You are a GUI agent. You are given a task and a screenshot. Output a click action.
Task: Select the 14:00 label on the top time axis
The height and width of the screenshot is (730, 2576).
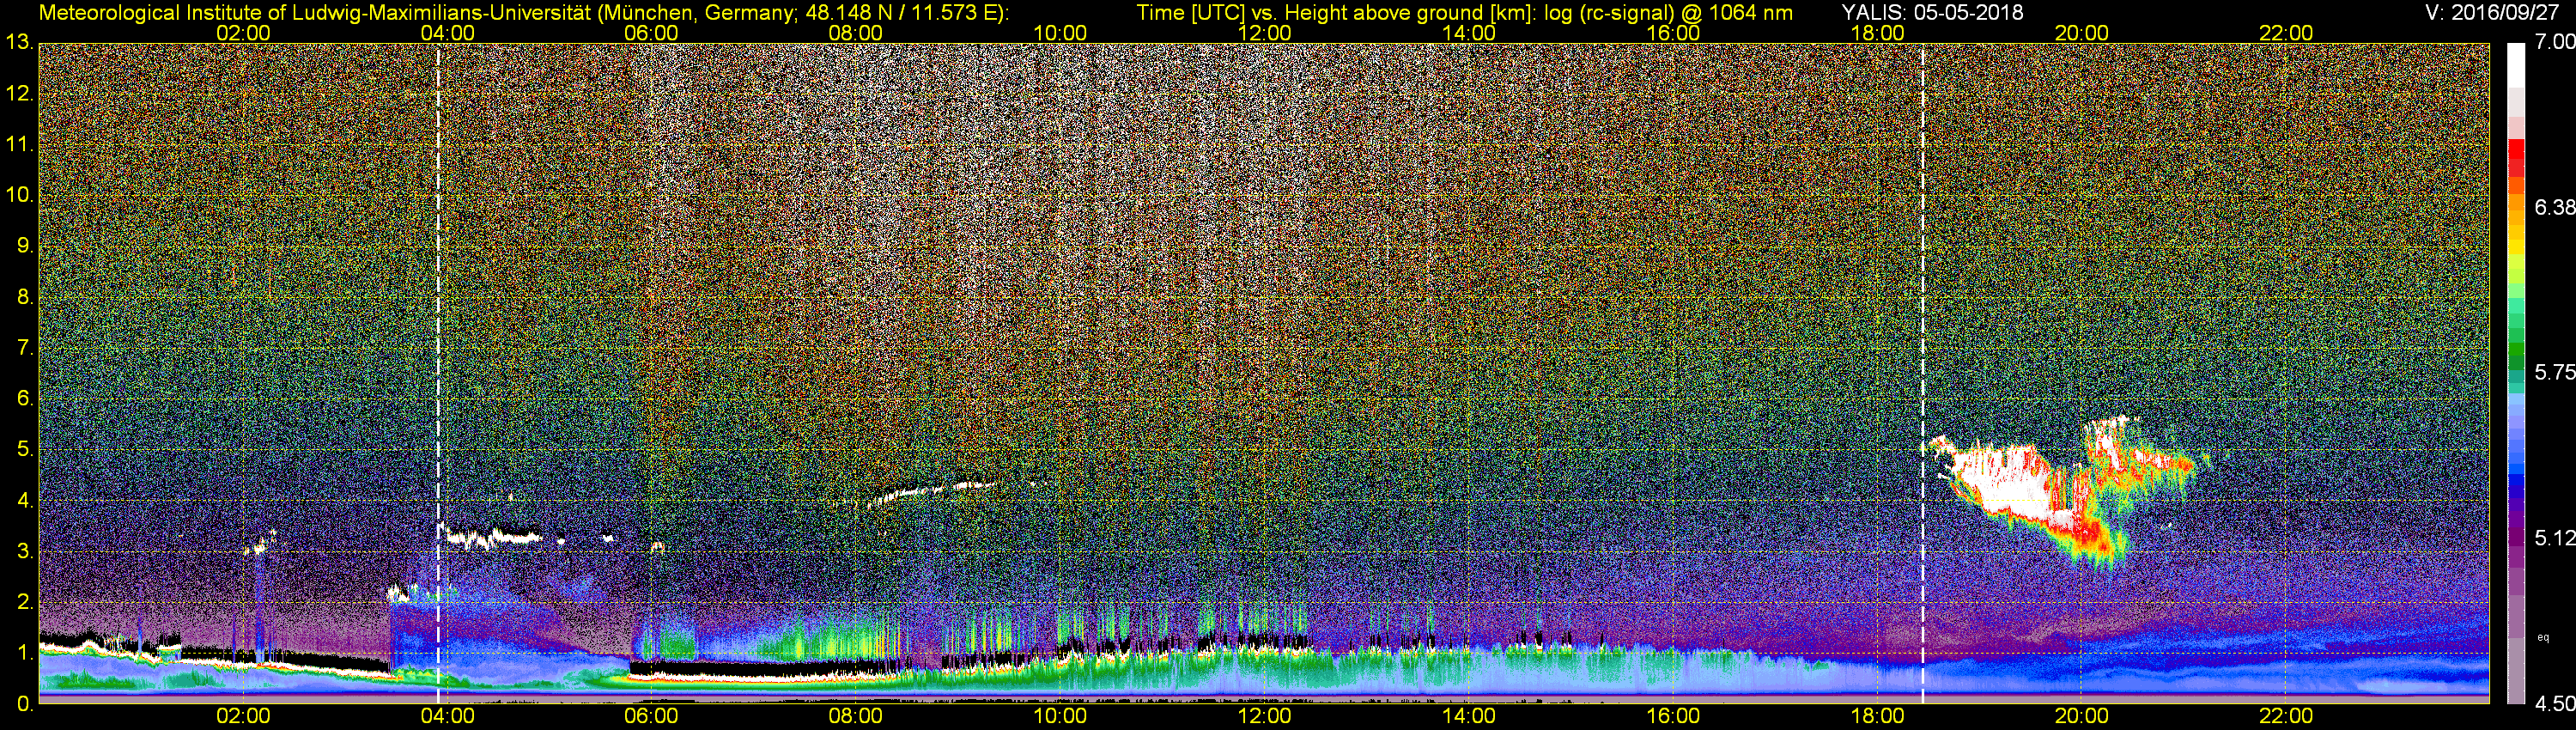[1468, 33]
